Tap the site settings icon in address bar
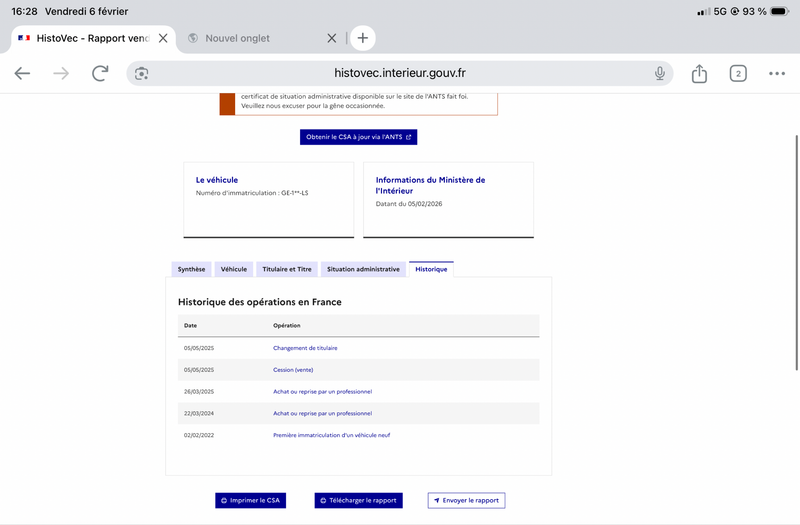800x525 pixels. tap(142, 73)
